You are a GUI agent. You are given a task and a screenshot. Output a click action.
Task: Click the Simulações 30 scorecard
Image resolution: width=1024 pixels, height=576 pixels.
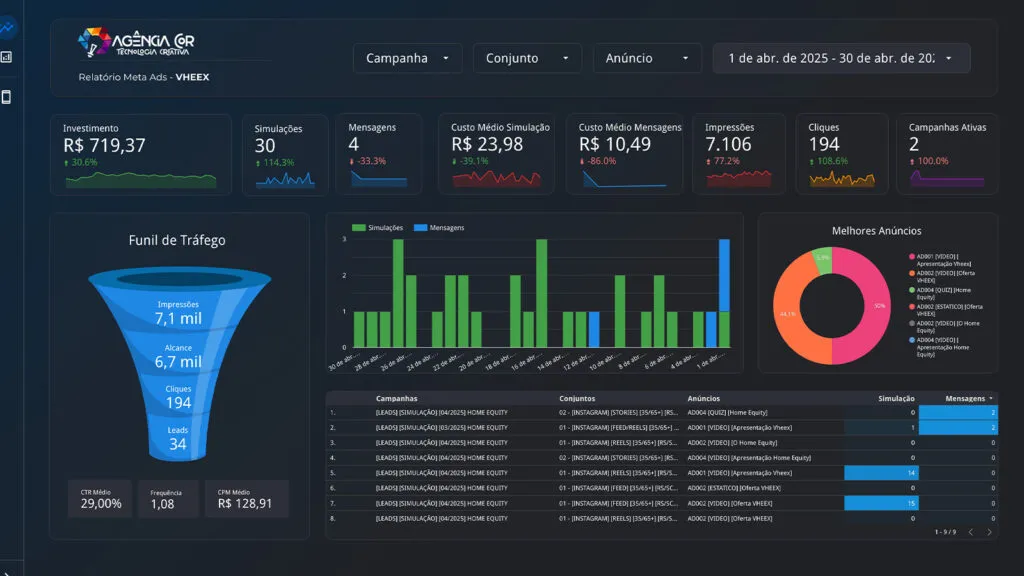click(285, 155)
